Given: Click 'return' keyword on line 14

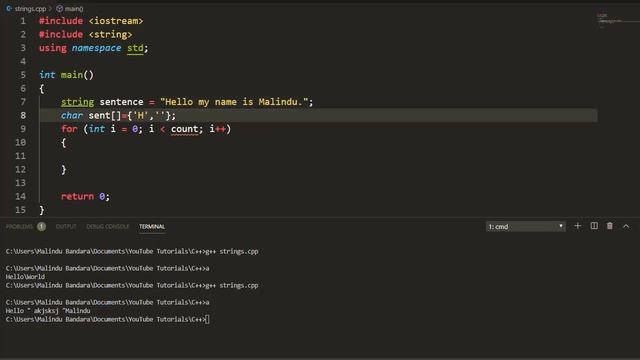Looking at the screenshot, I should (x=77, y=196).
